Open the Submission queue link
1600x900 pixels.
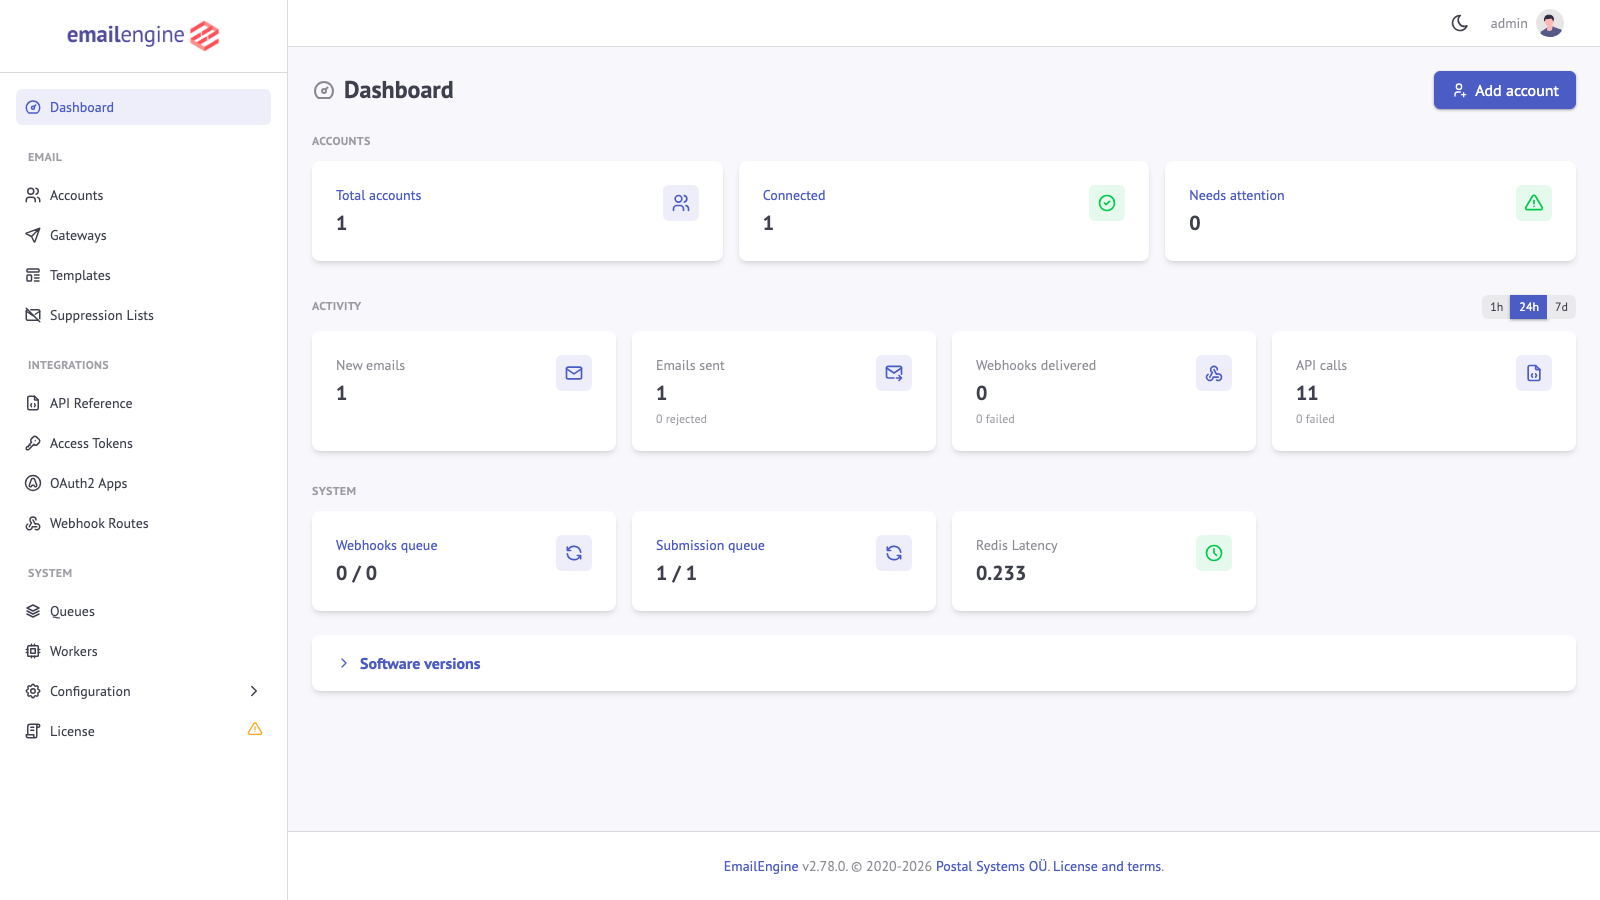(x=710, y=545)
